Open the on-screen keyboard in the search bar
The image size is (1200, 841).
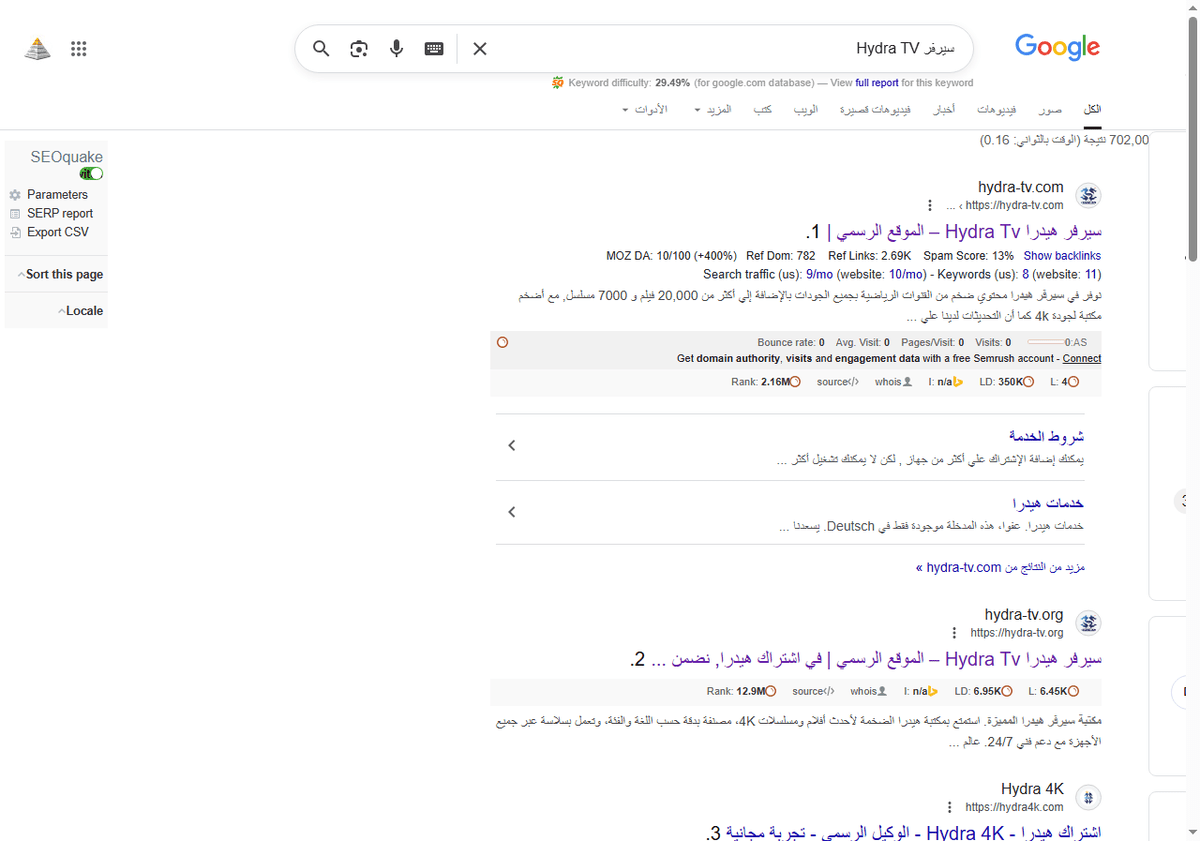[433, 48]
